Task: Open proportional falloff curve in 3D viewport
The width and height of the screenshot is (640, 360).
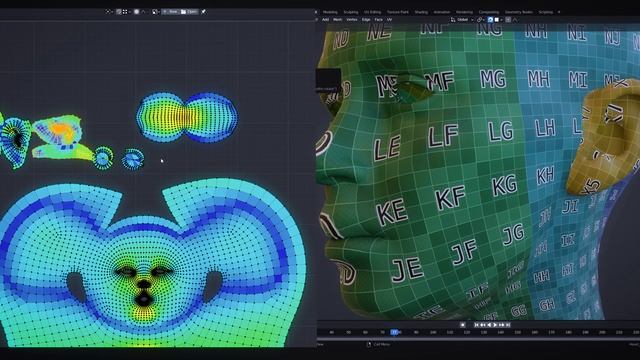Action: (516, 20)
